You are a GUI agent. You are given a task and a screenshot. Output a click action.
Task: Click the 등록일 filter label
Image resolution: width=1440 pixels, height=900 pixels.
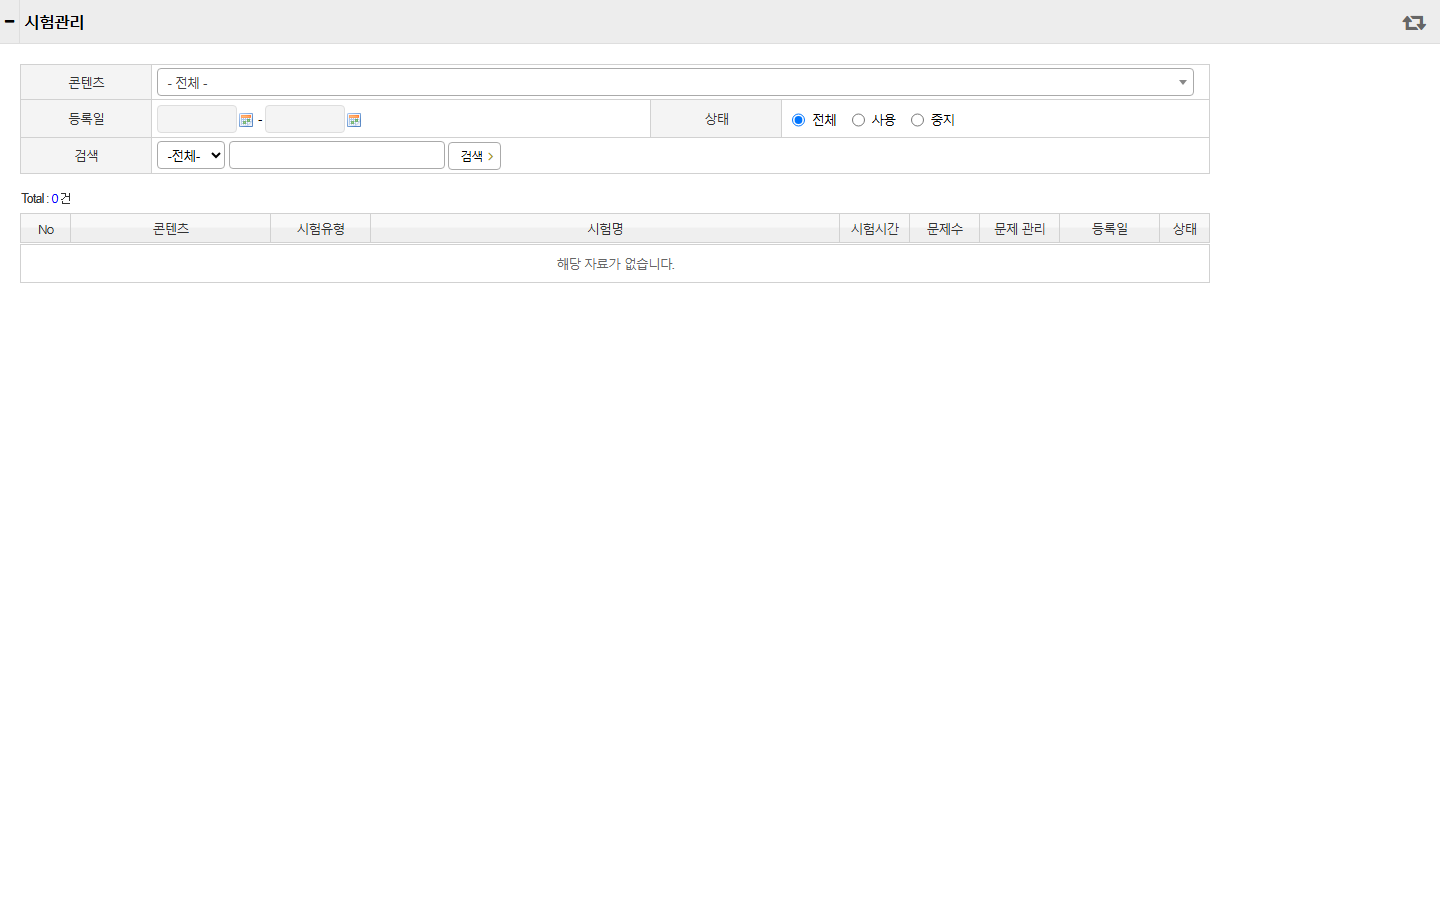click(x=86, y=119)
